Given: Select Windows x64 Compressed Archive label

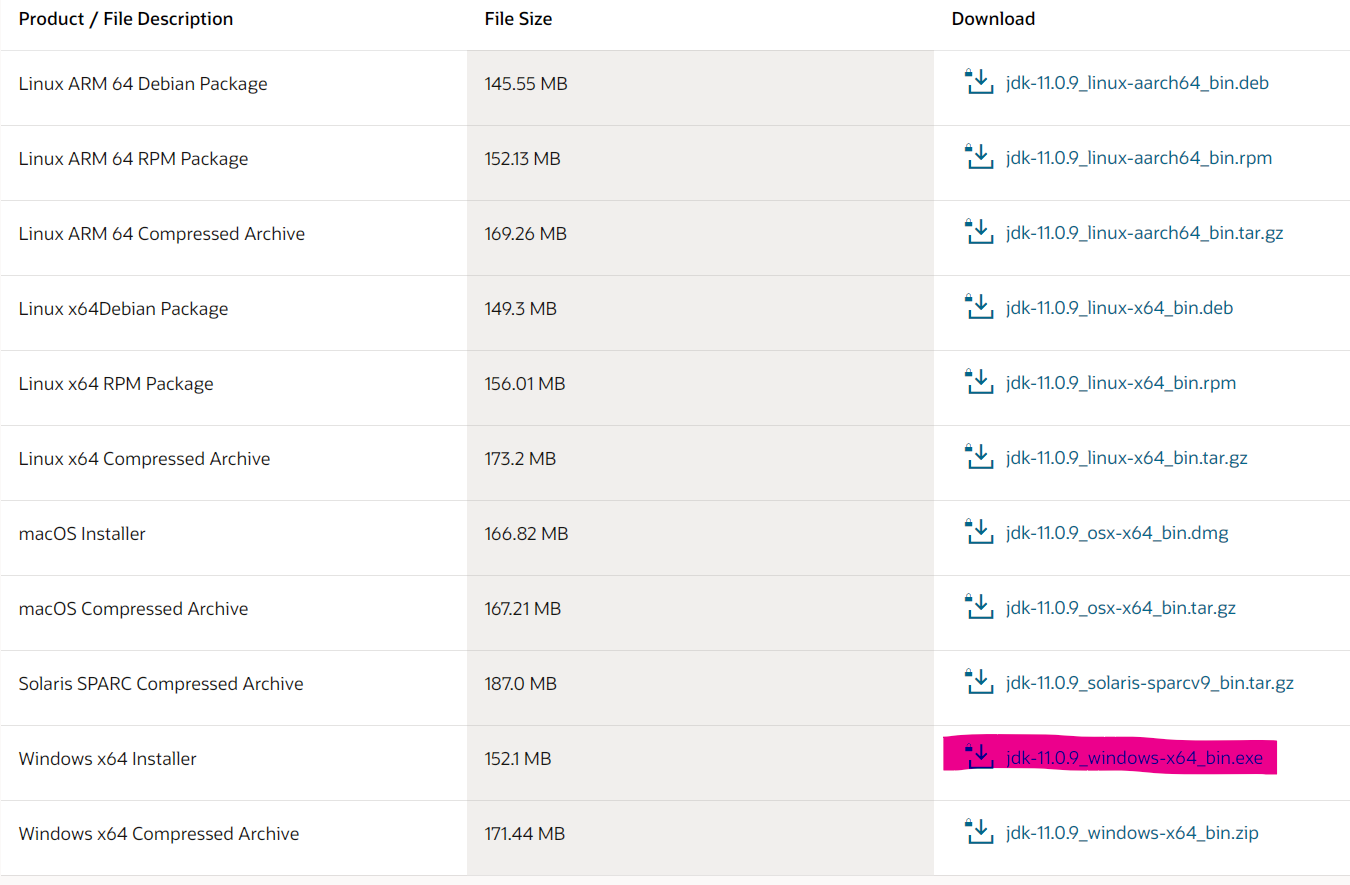Looking at the screenshot, I should 159,834.
